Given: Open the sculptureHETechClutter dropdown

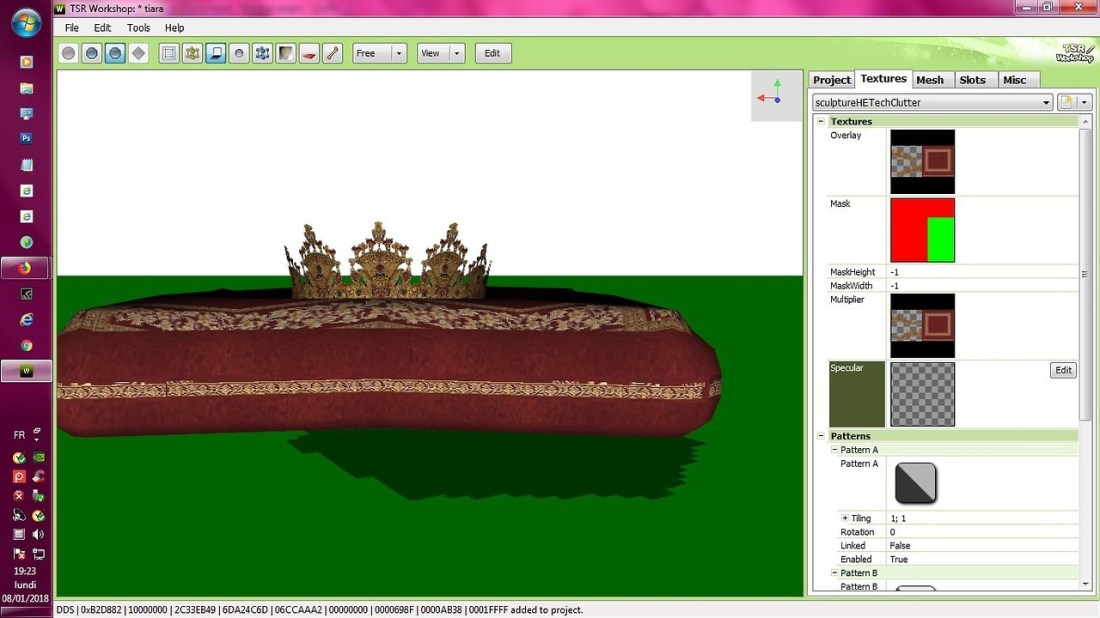Looking at the screenshot, I should coord(1046,102).
